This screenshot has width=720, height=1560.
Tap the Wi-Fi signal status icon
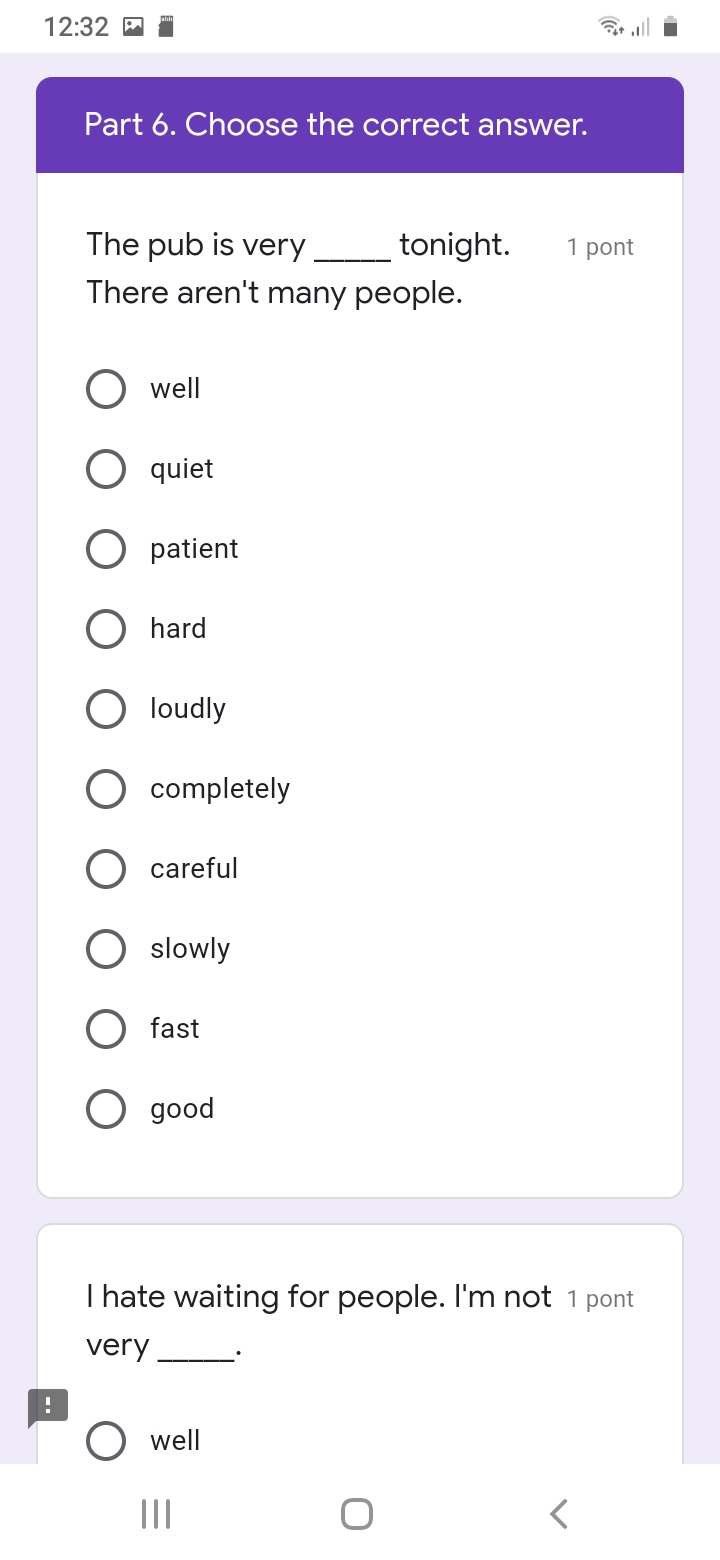[x=609, y=27]
